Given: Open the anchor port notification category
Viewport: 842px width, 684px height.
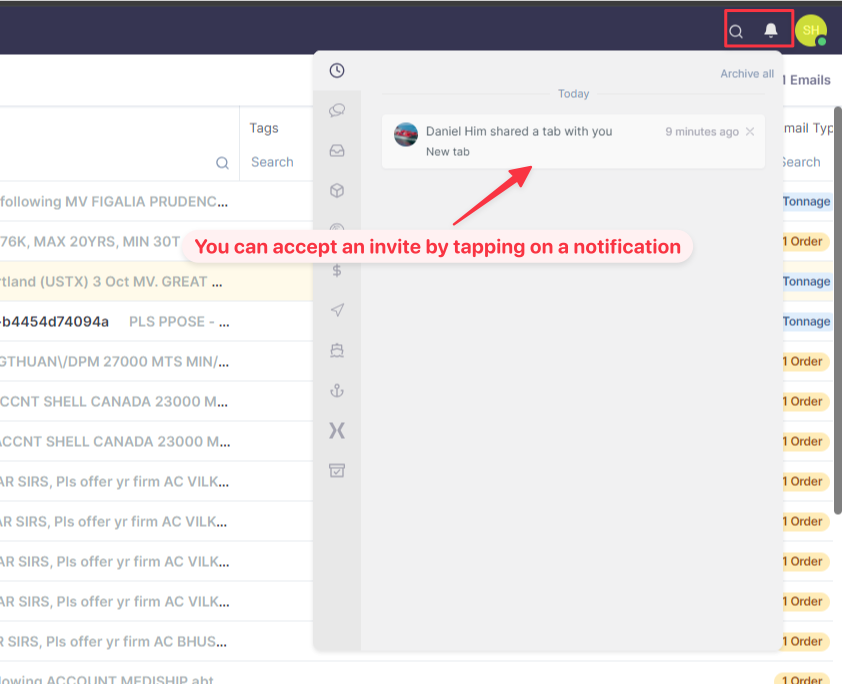Looking at the screenshot, I should (337, 390).
